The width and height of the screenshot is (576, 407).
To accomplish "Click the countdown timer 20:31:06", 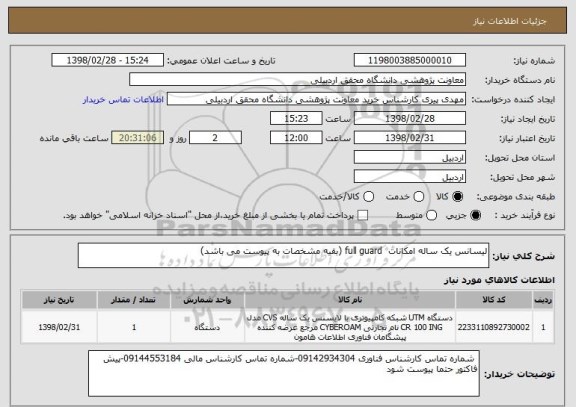I will click(138, 138).
